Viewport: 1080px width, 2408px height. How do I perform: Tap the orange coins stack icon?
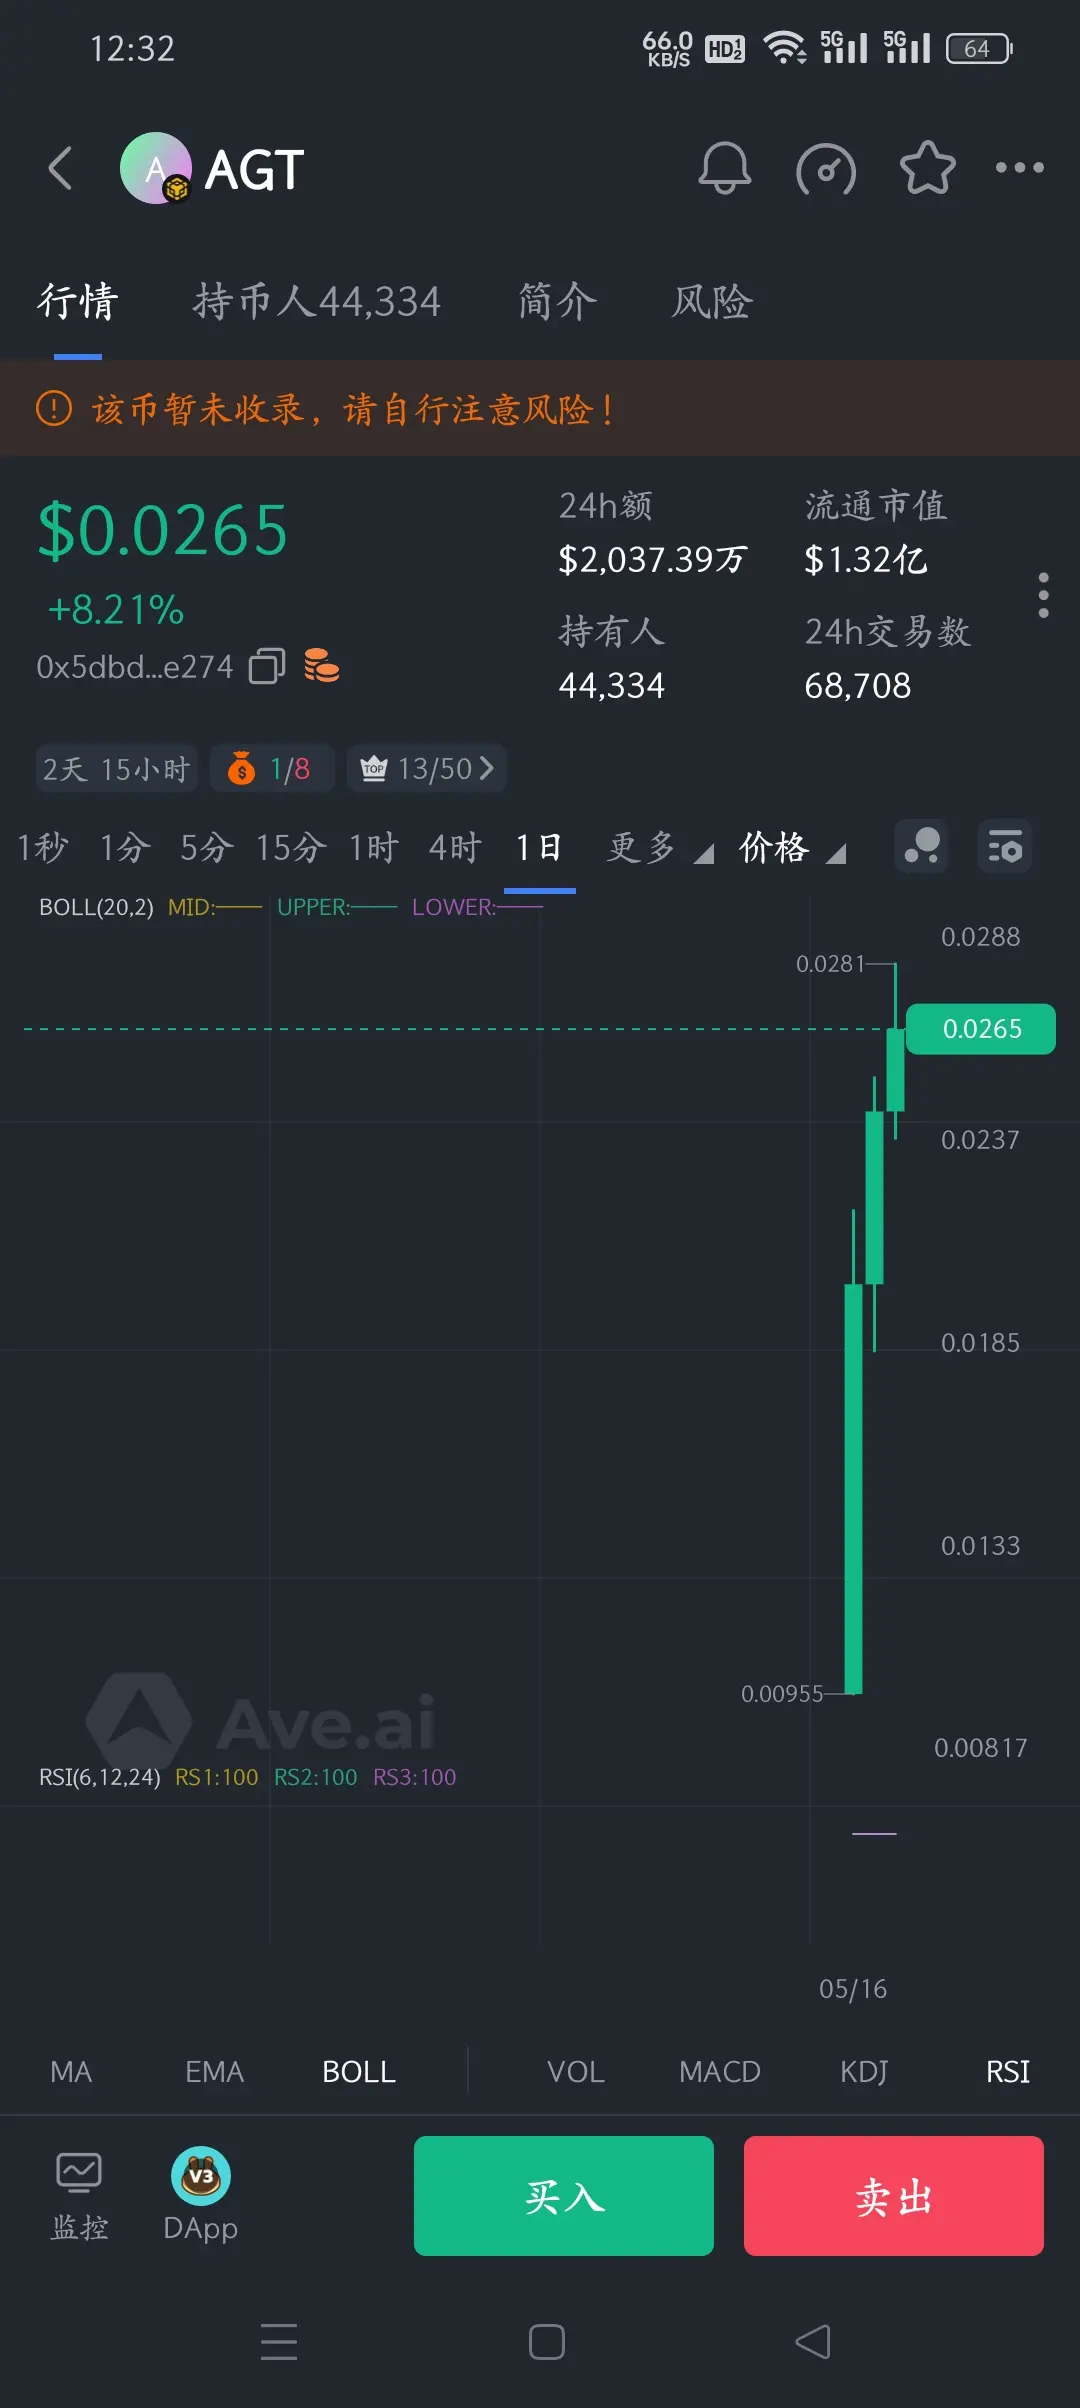pos(321,665)
